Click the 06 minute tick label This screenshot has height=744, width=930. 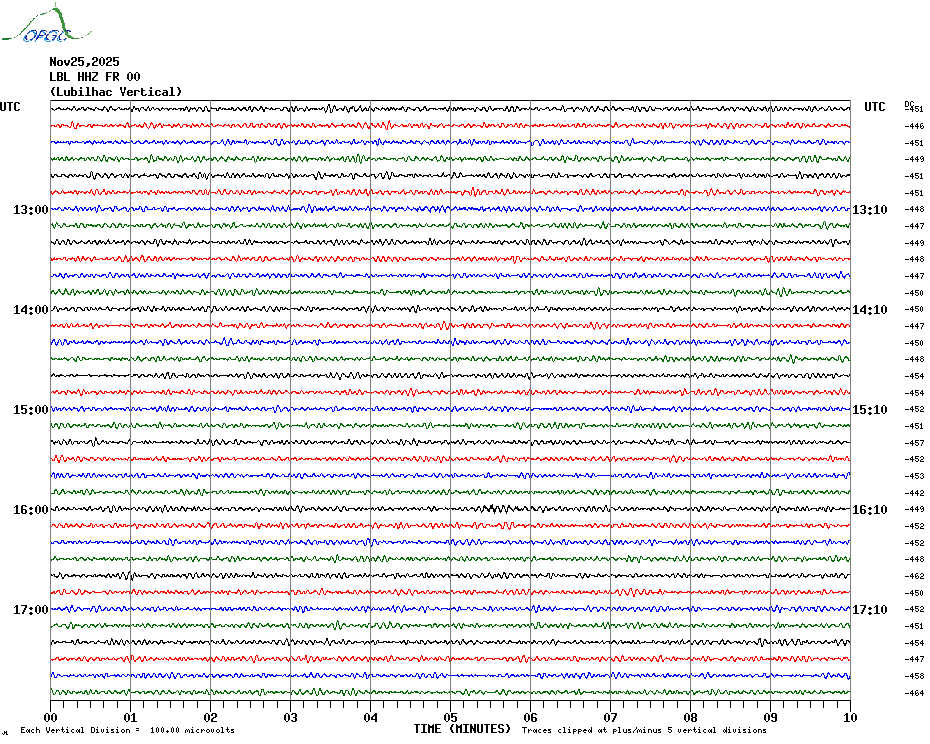click(531, 717)
